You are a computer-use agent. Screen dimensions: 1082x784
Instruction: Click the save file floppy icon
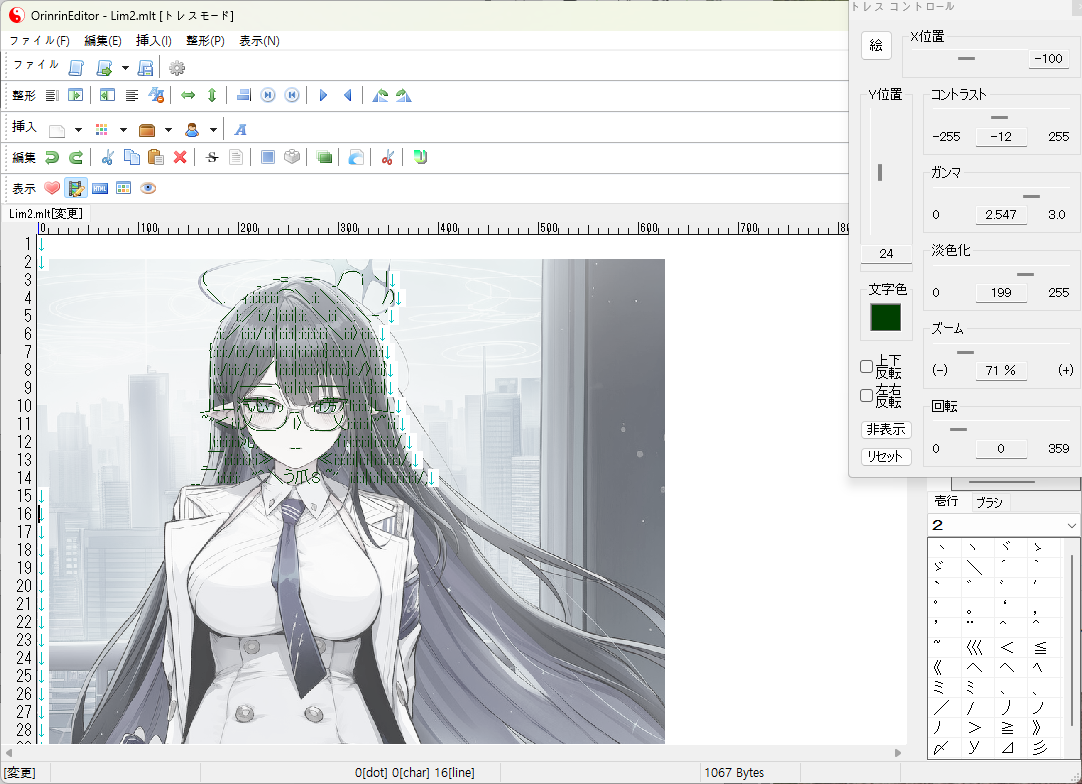146,68
